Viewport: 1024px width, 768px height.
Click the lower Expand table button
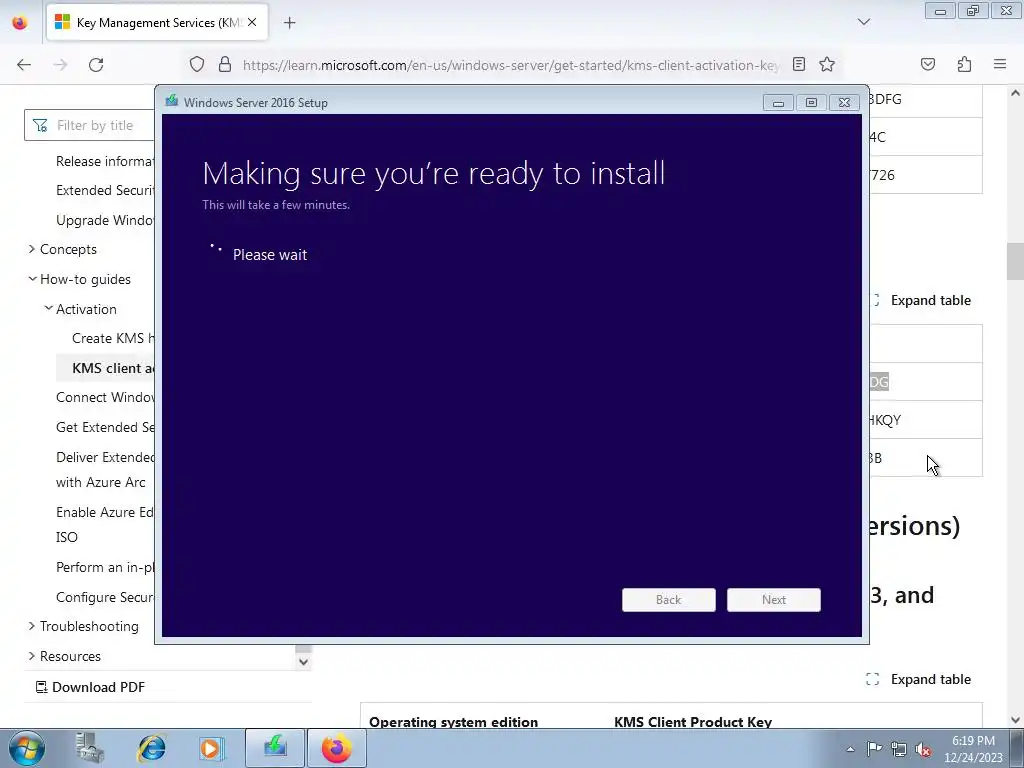(x=918, y=679)
